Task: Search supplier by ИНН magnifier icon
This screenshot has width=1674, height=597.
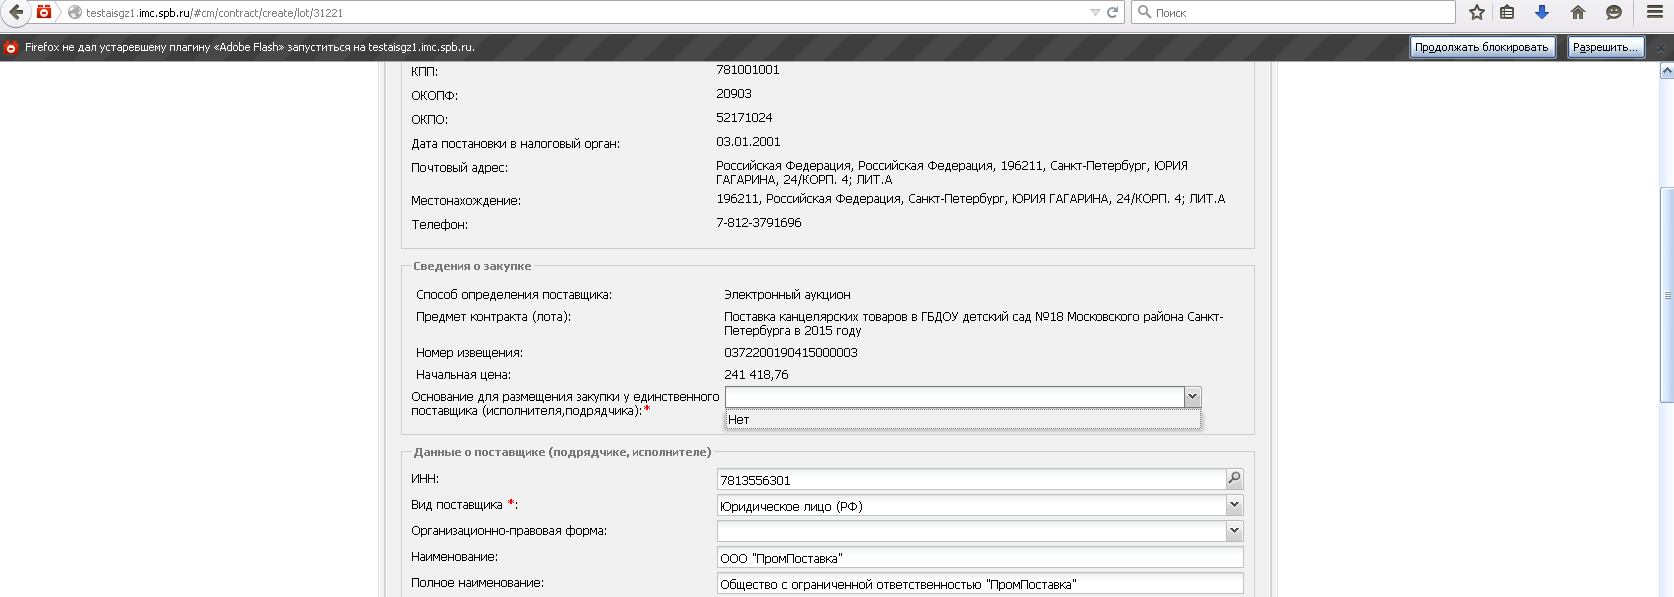Action: pos(1234,479)
